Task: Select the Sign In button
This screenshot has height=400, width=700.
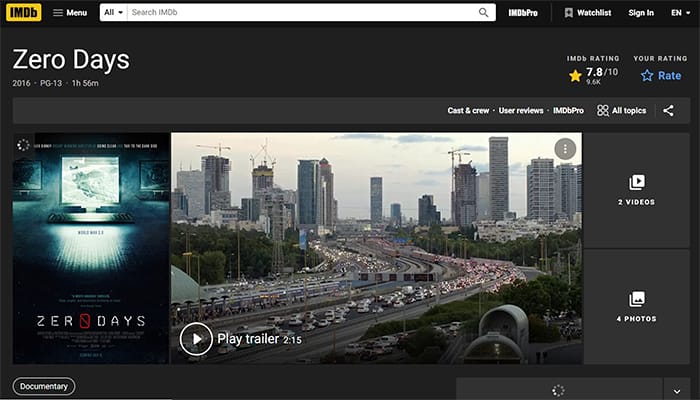Action: 641,13
